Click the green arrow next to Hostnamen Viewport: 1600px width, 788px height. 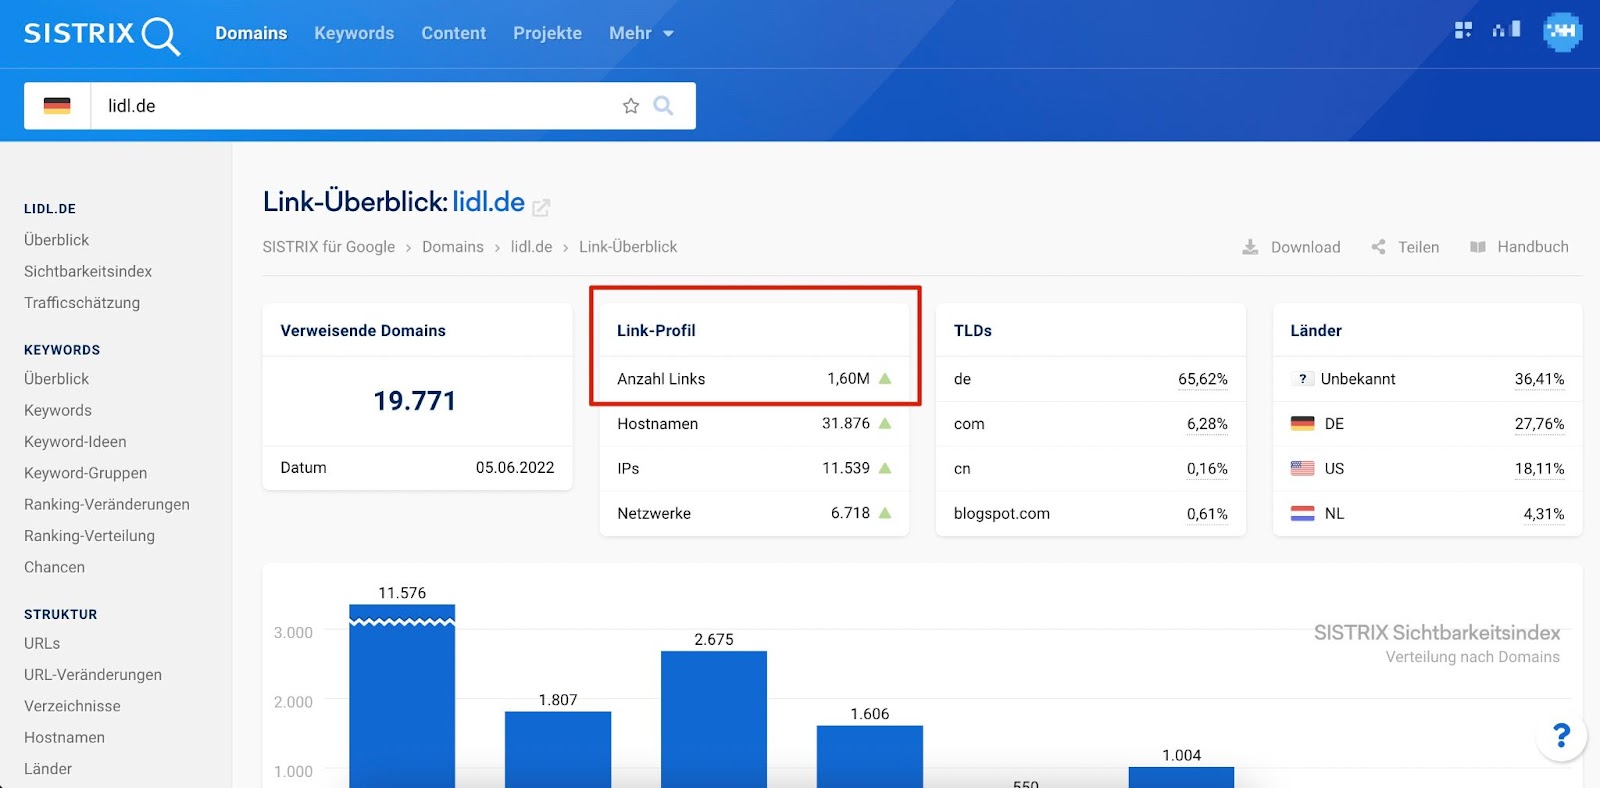885,423
